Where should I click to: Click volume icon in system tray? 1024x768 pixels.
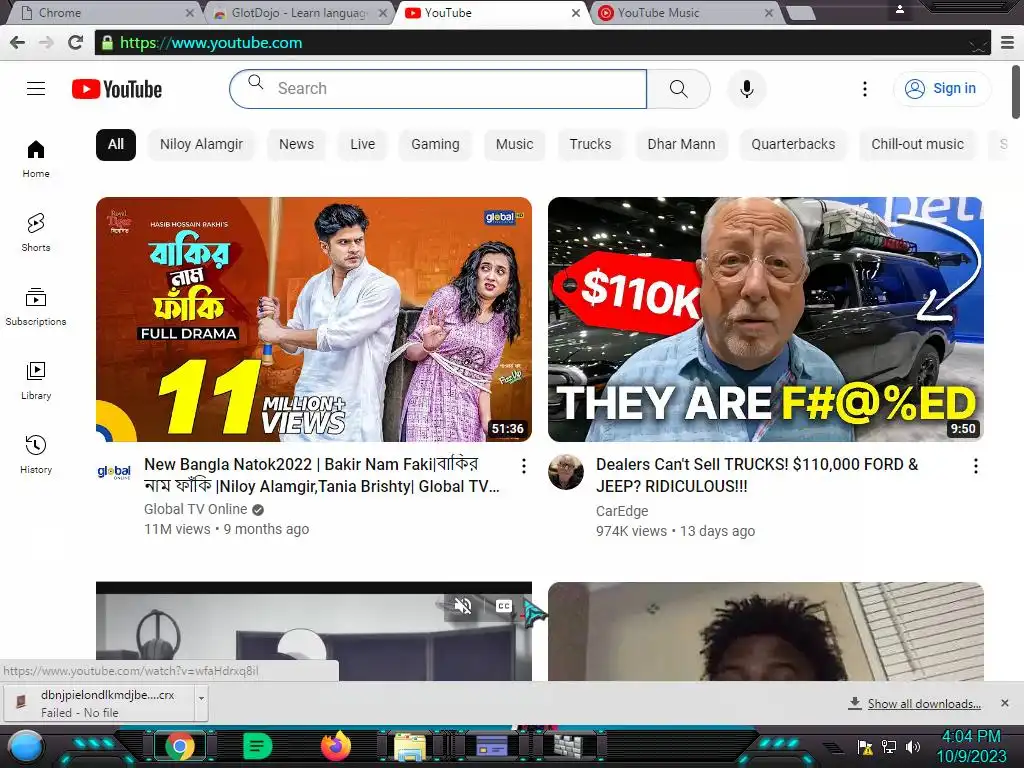pyautogui.click(x=912, y=746)
